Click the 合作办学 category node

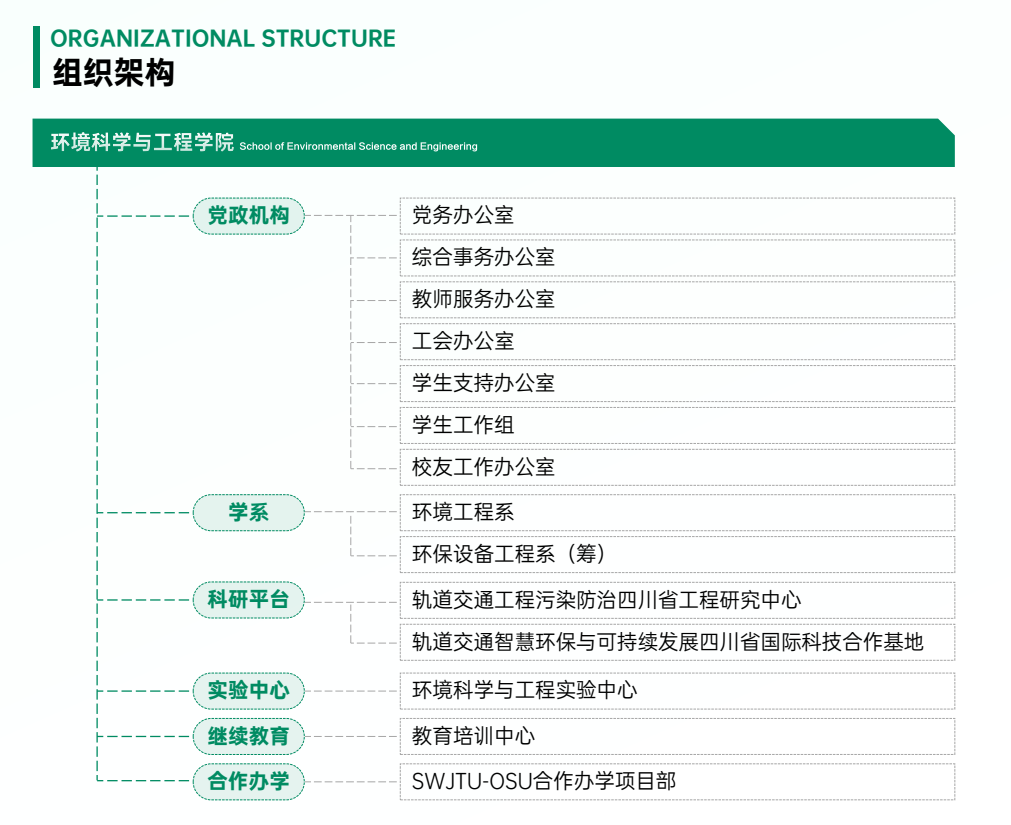coord(248,781)
